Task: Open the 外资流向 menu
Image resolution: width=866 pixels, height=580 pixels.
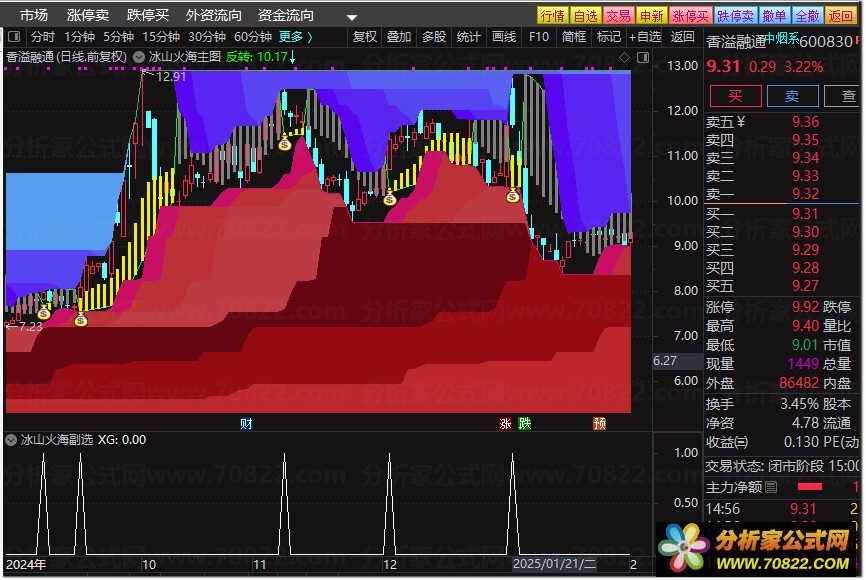Action: 214,15
